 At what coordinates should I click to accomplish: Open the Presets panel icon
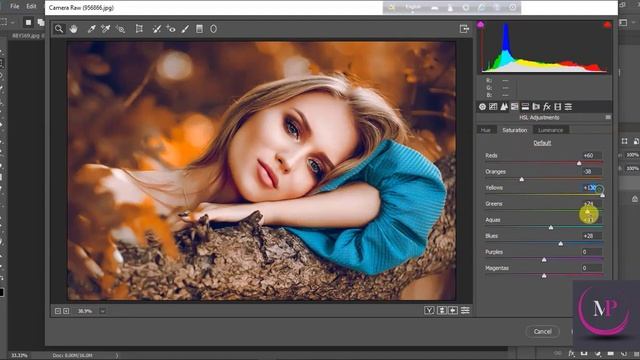point(568,107)
